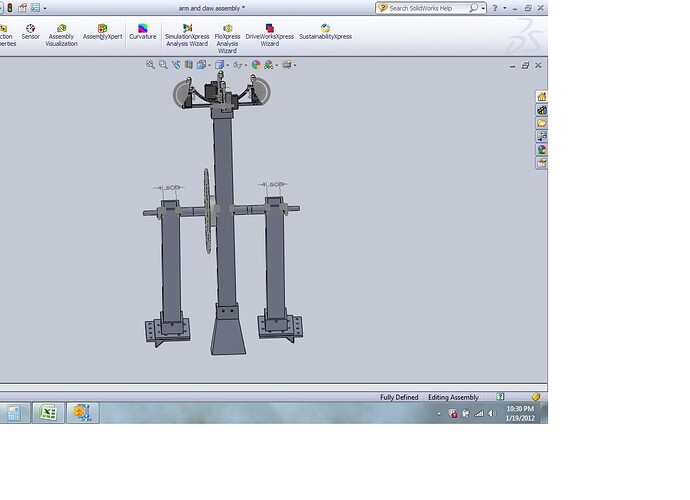Expand the Display Style dropdown arrow

228,65
